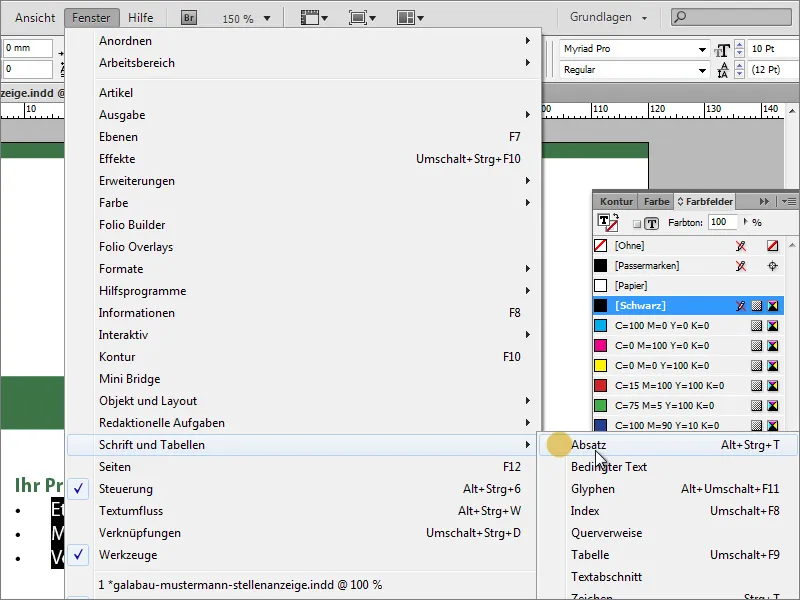Click the search field magnifier icon

coord(680,17)
